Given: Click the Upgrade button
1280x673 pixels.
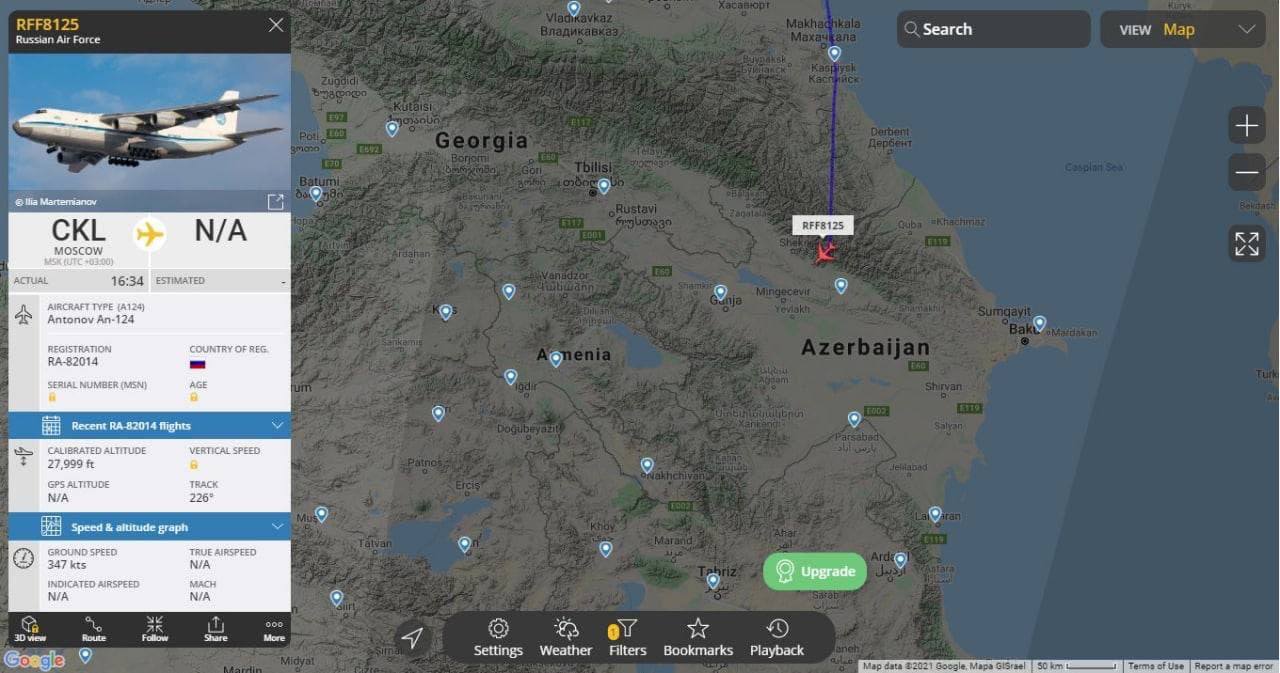Looking at the screenshot, I should [x=815, y=571].
